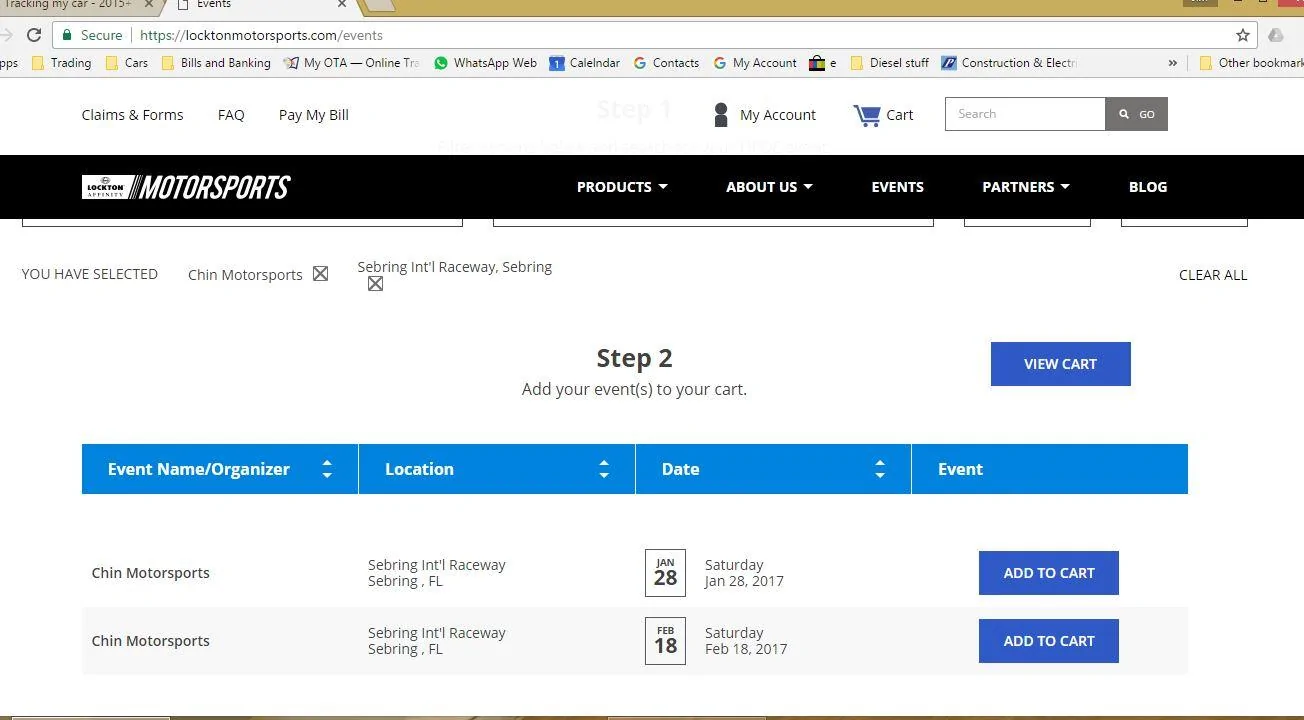This screenshot has height=720, width=1304.
Task: Open the WhatsApp Web bookmark
Action: (486, 63)
